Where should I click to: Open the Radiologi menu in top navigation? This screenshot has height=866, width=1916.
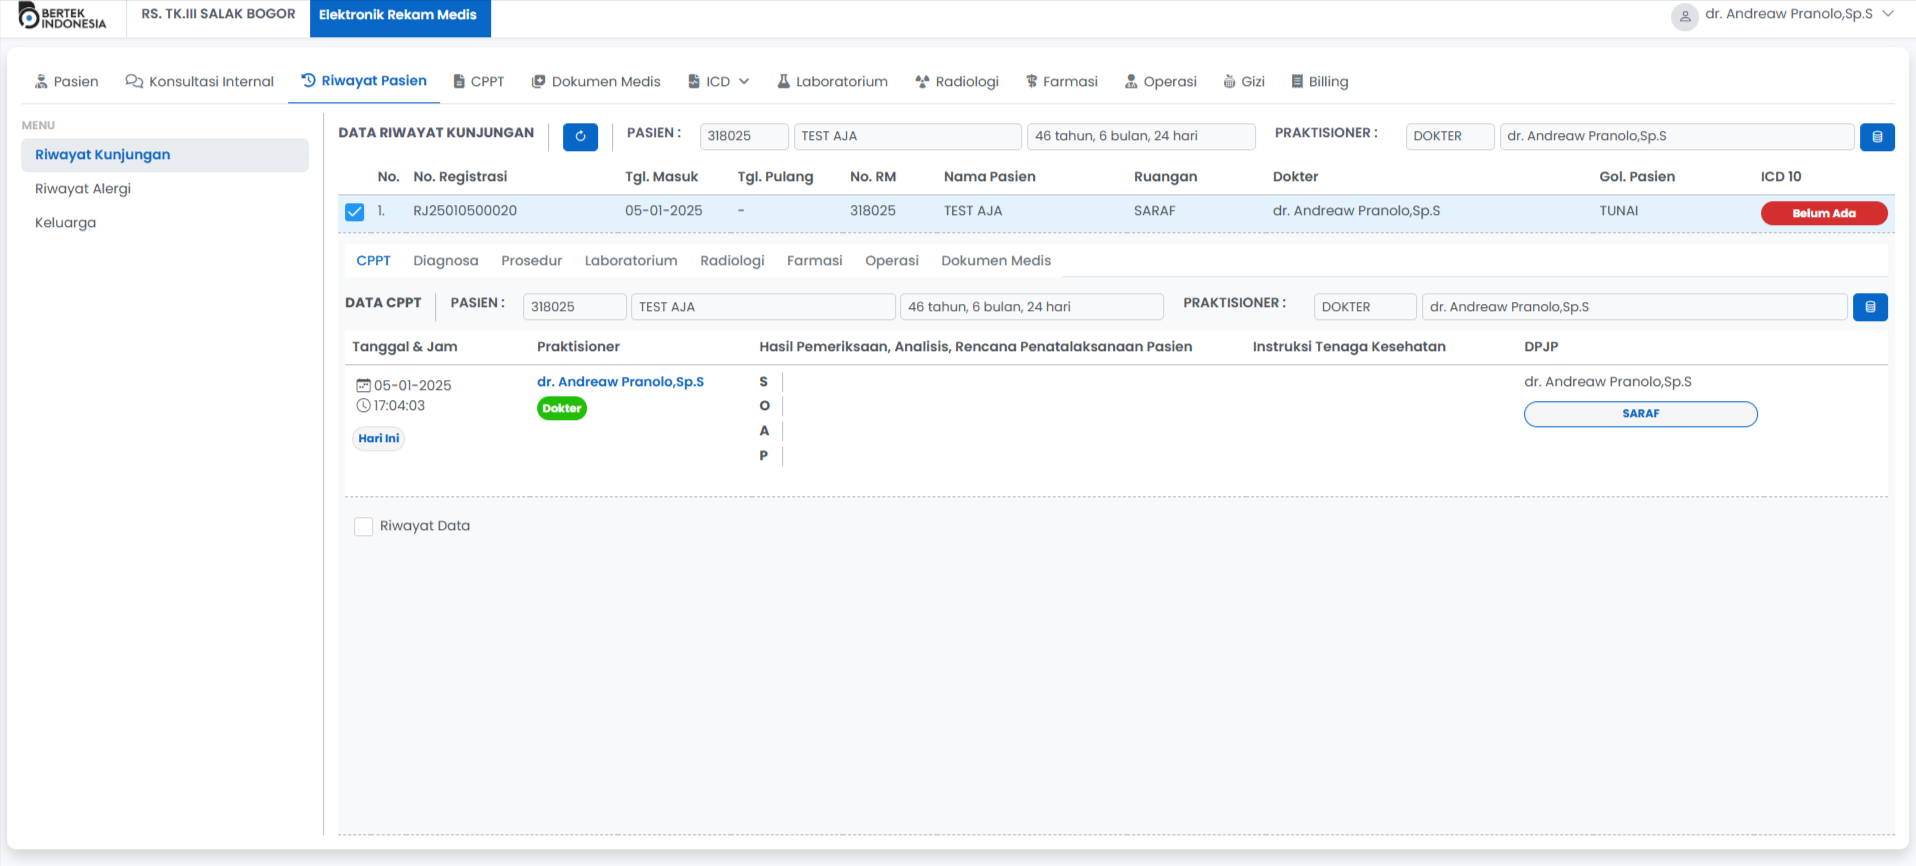coord(956,82)
